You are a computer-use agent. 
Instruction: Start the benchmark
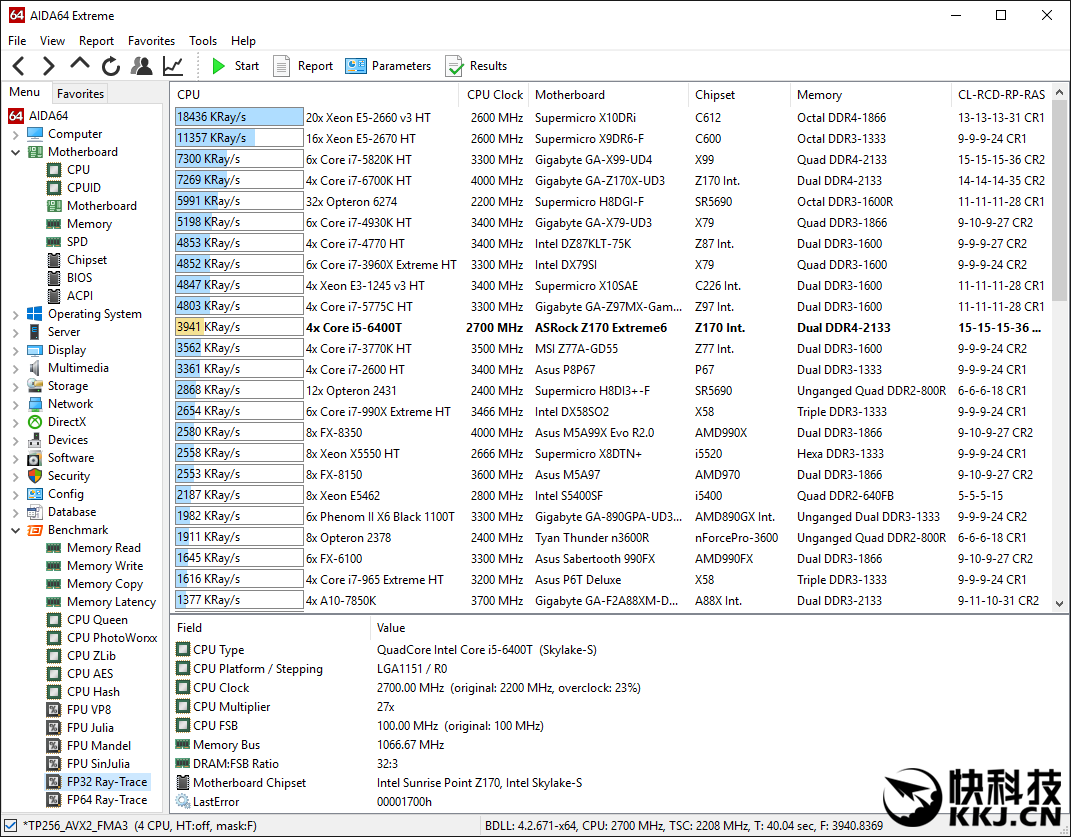click(x=235, y=66)
